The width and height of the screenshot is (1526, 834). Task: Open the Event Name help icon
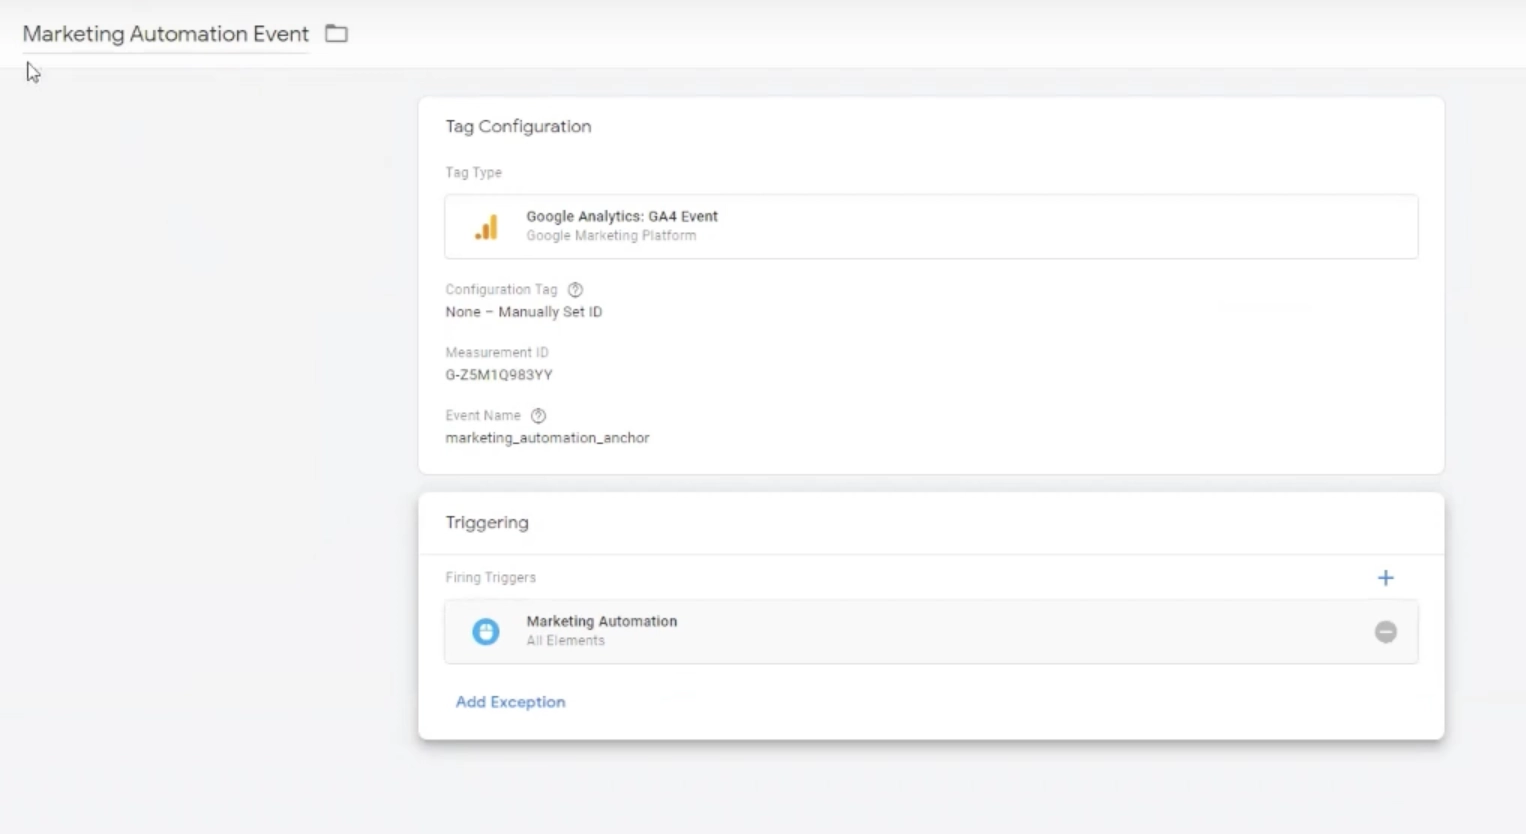(538, 416)
